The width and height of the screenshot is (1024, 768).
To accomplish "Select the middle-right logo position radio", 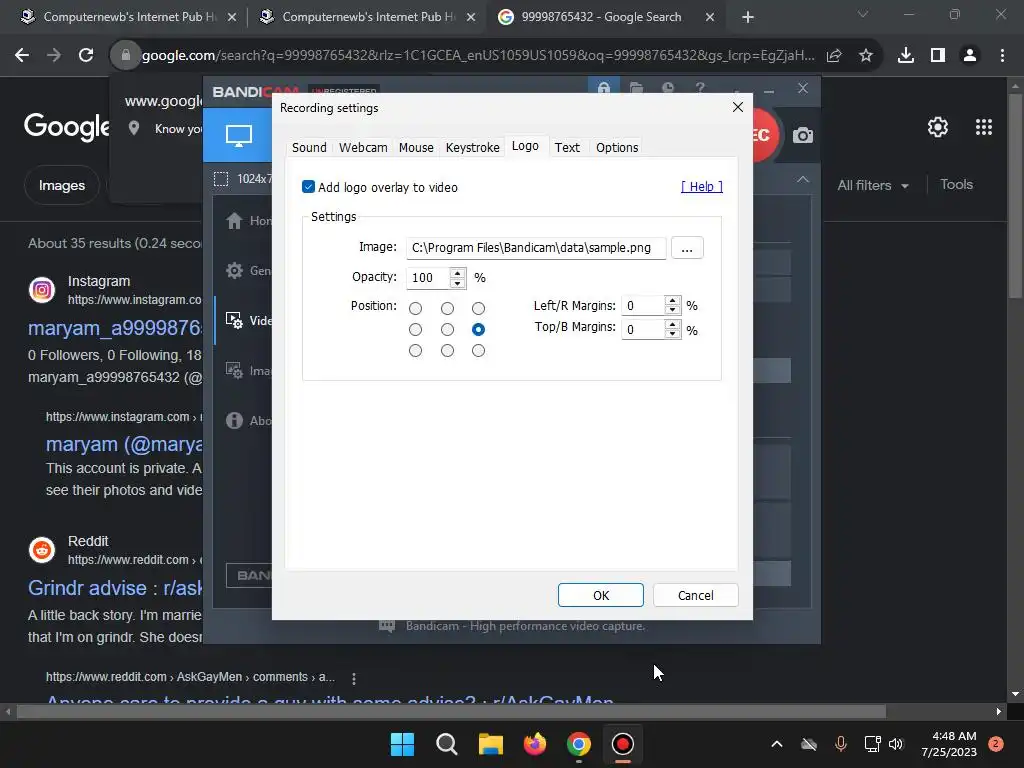I will (479, 330).
